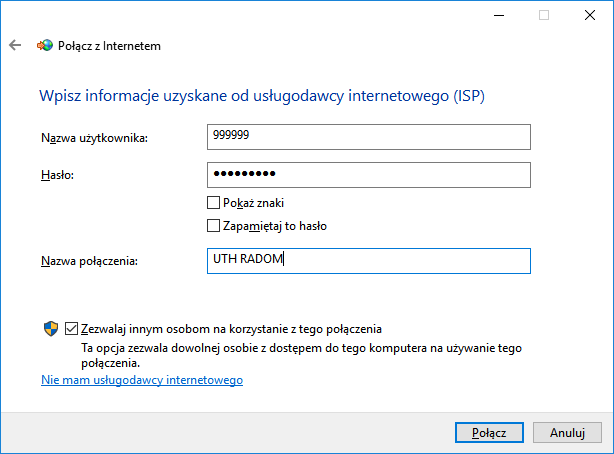Click the Nazwa użytkownika label text

(94, 138)
